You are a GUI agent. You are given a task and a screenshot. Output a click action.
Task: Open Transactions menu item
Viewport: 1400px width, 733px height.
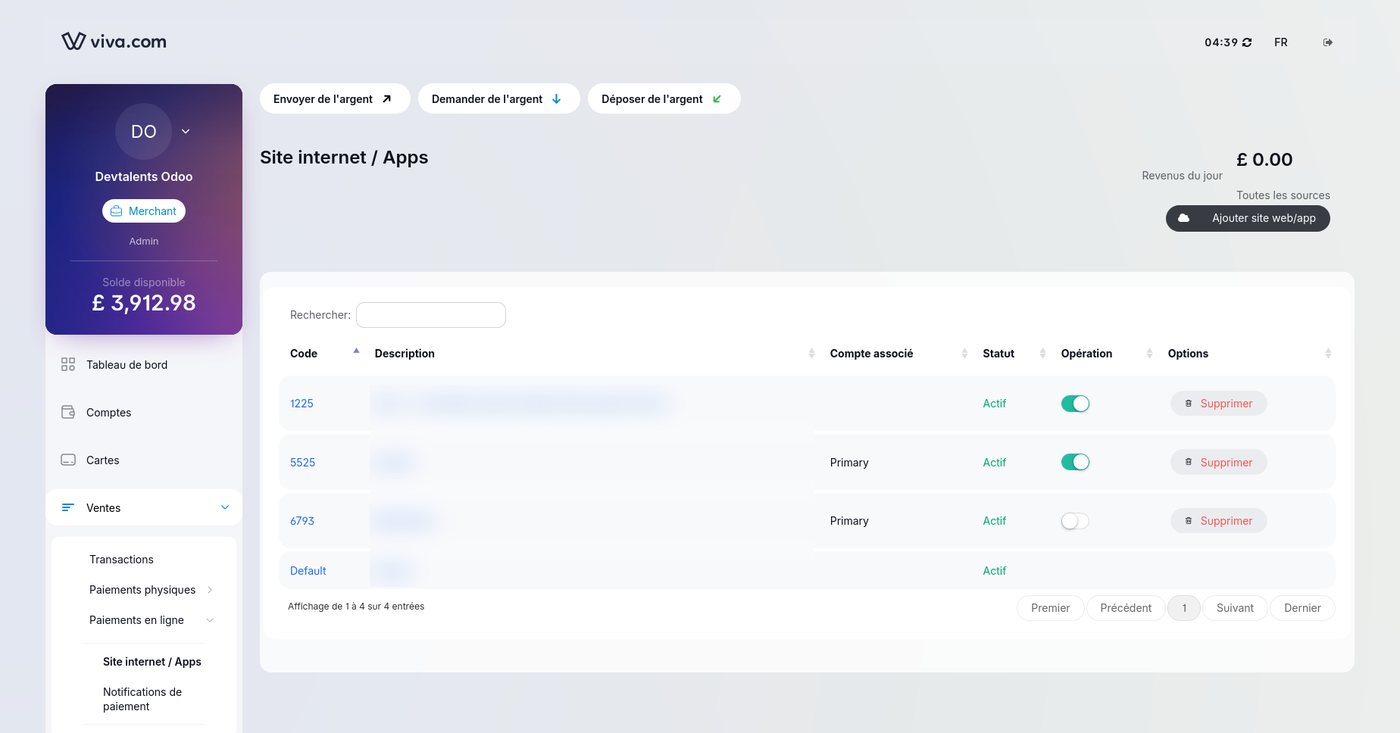[122, 559]
